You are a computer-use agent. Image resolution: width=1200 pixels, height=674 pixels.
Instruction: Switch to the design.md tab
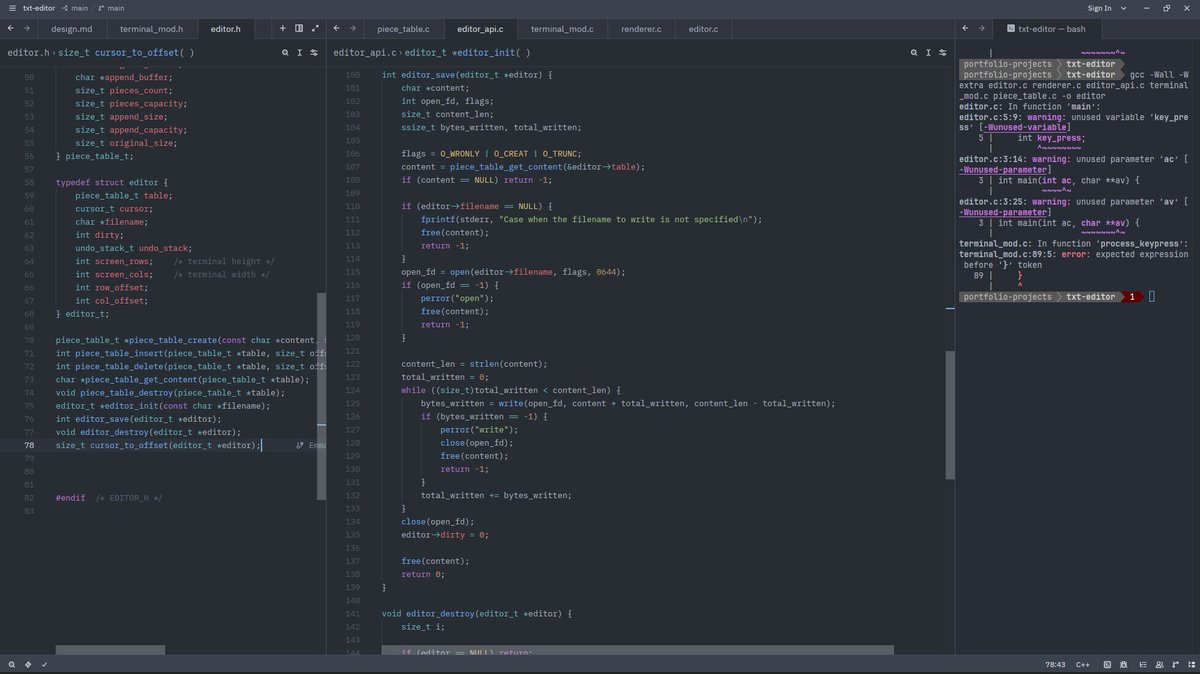point(72,29)
